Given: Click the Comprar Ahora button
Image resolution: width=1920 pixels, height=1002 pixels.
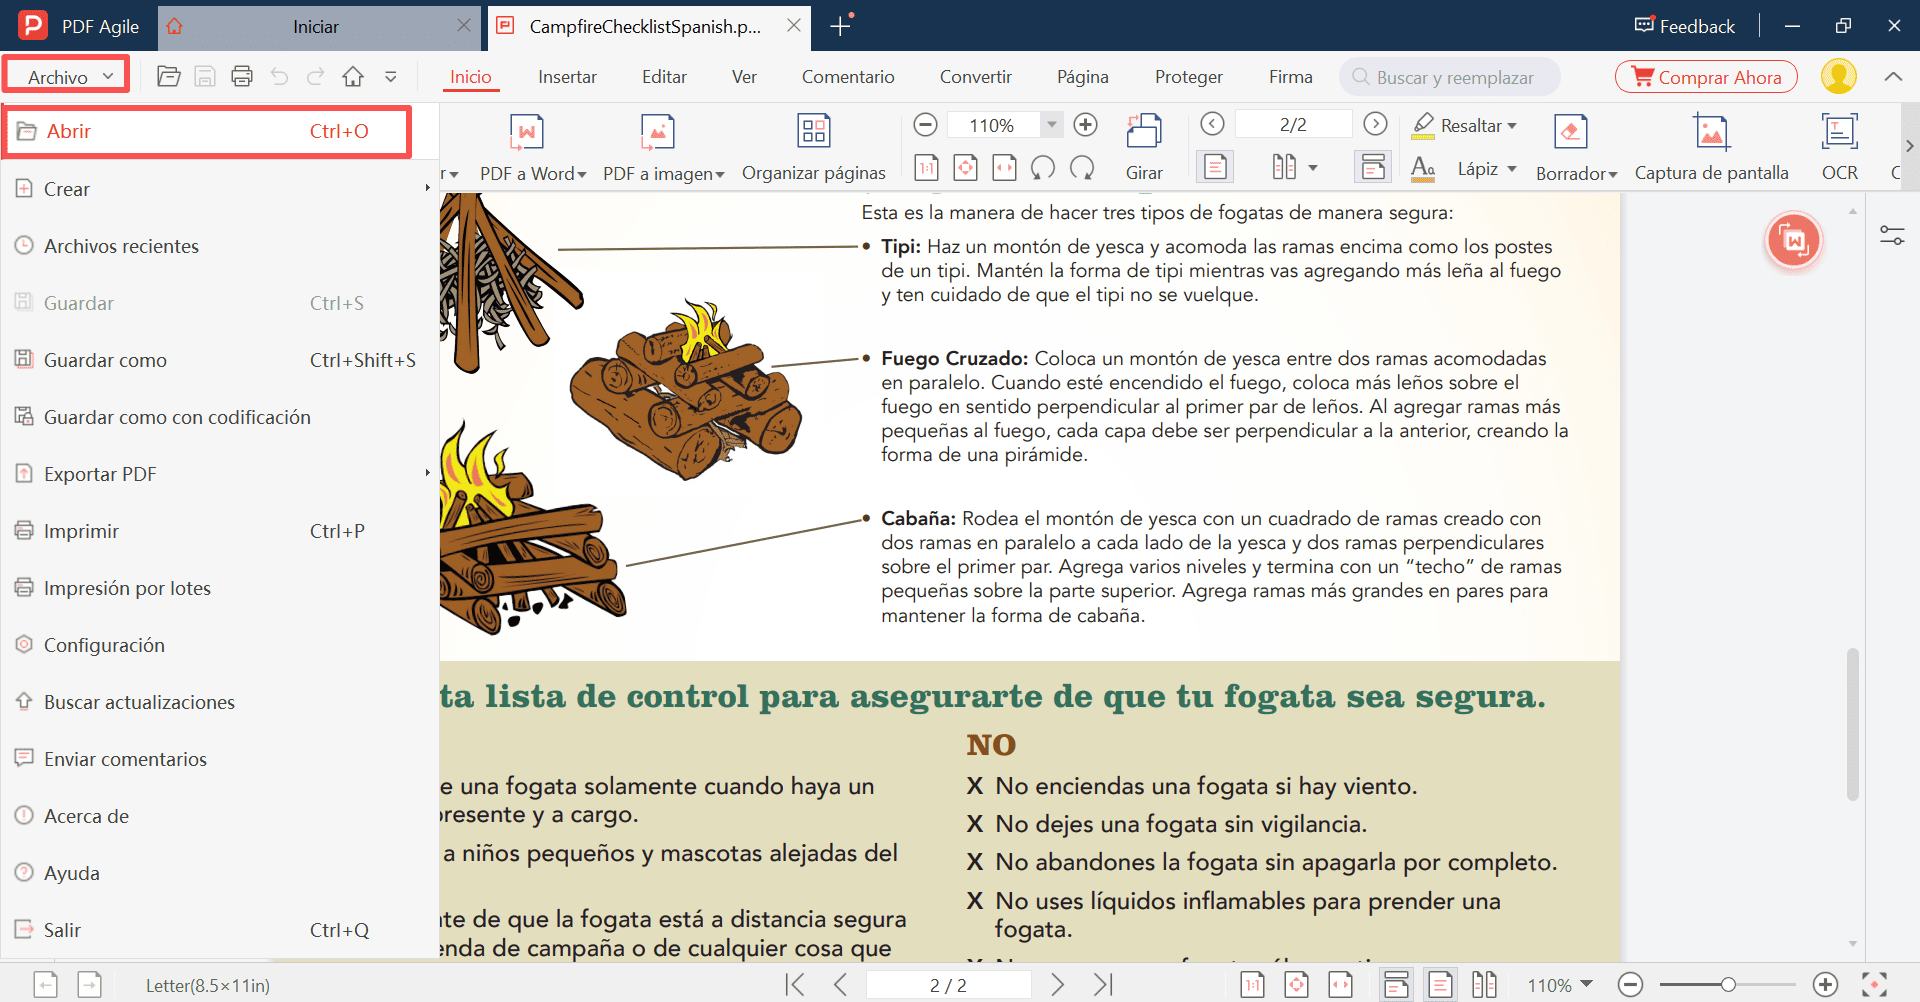Looking at the screenshot, I should (1705, 76).
